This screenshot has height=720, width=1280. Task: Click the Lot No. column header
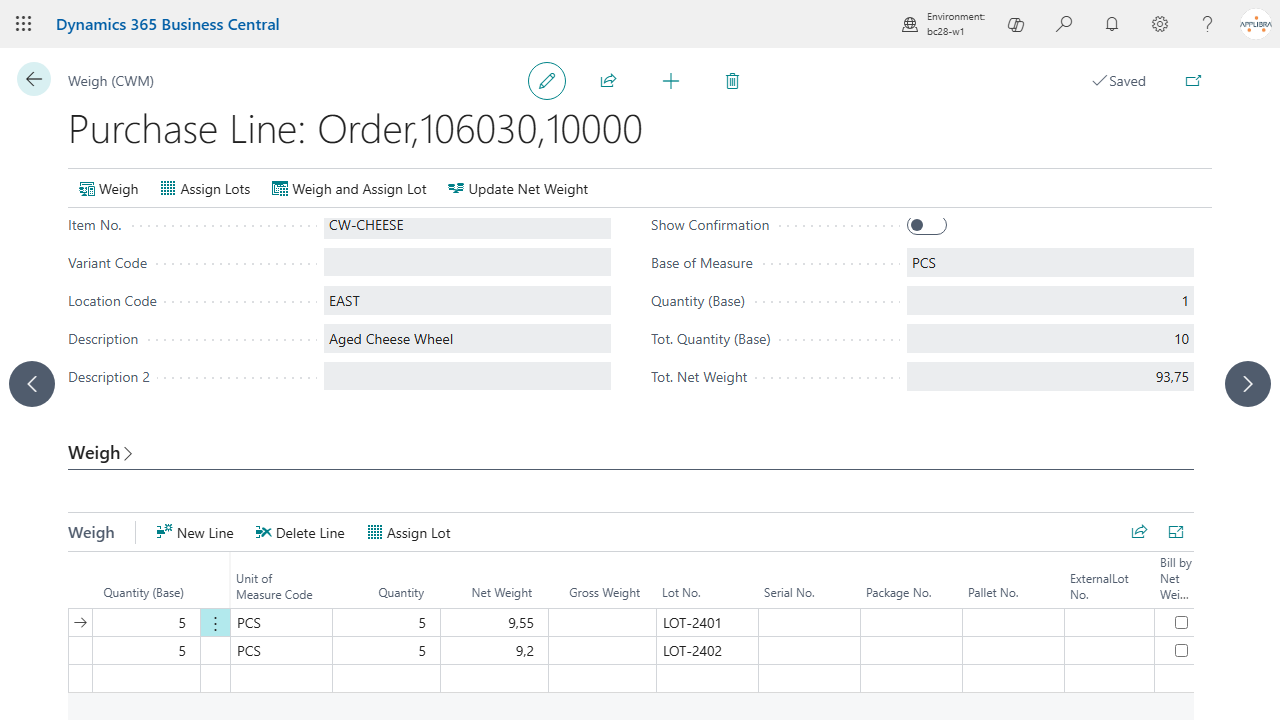pos(681,593)
